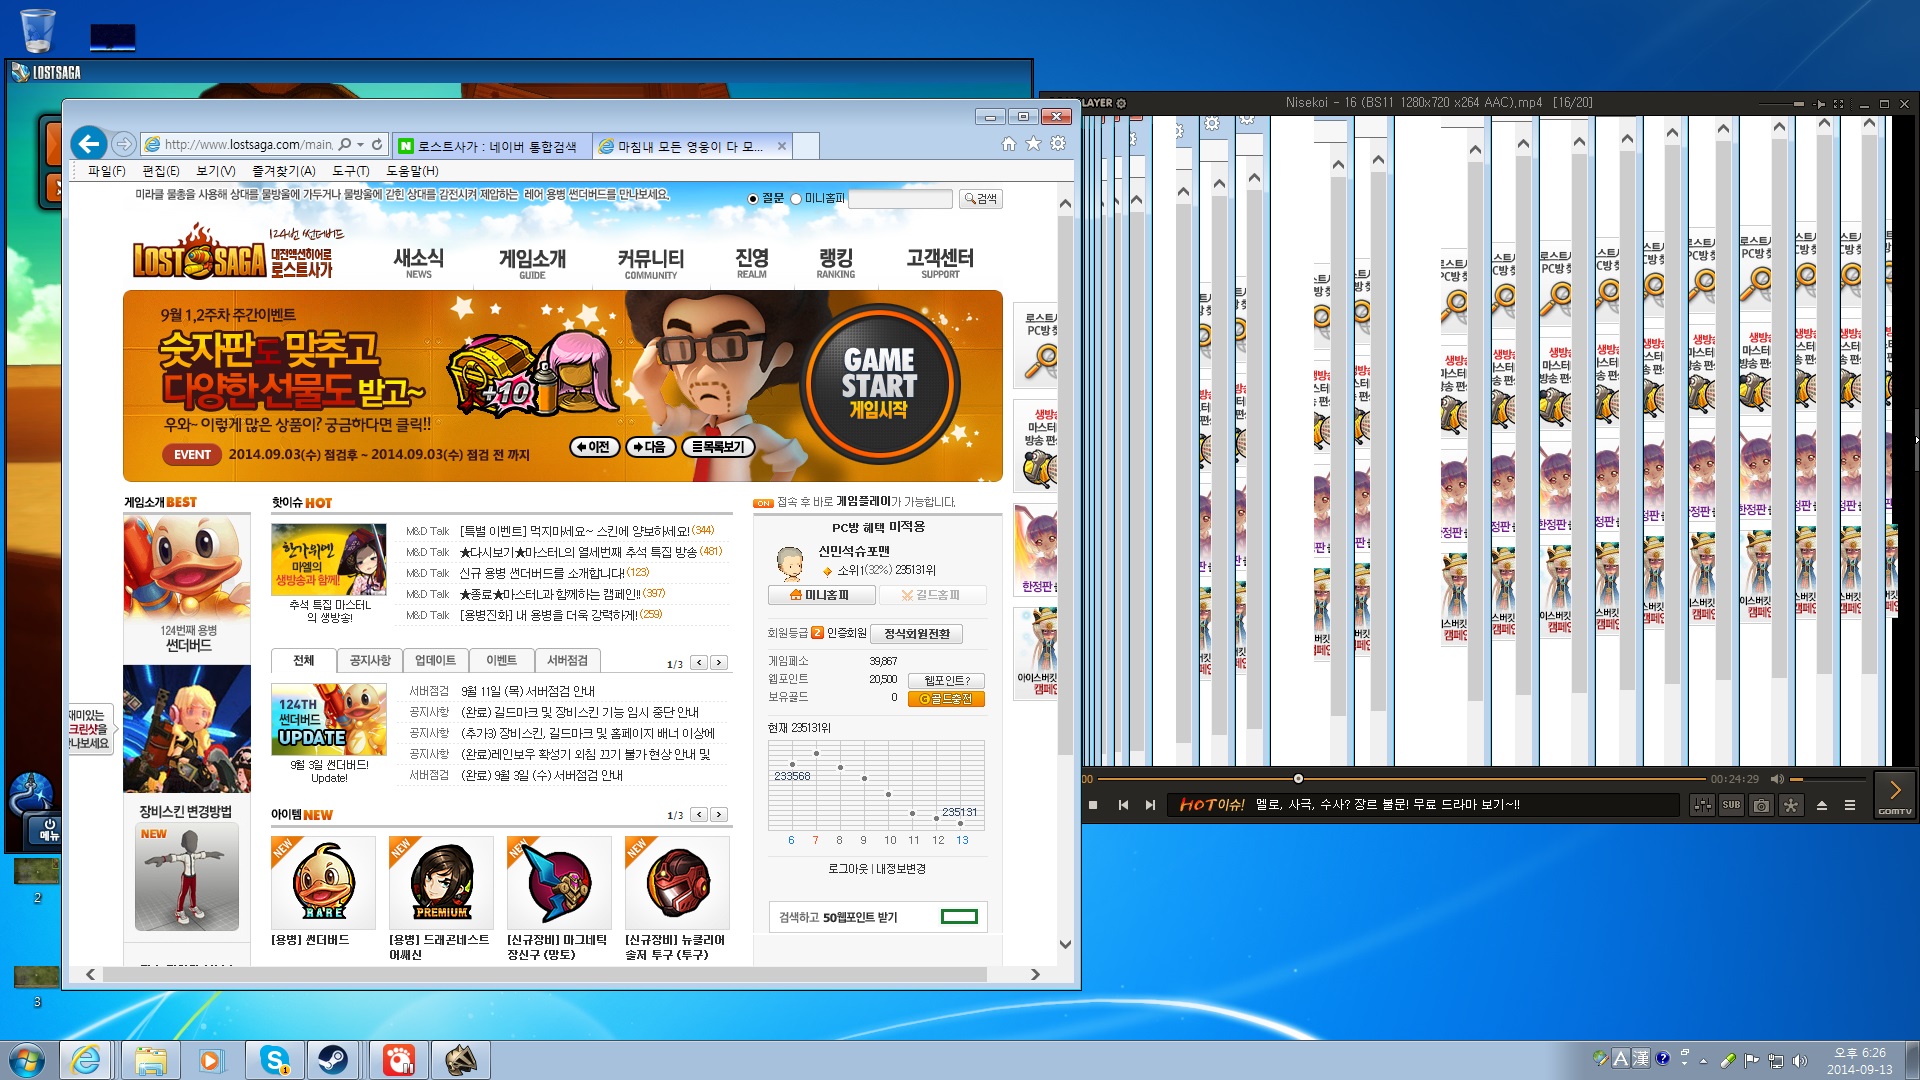
Task: Click the orange 골드충전 button
Action: click(x=946, y=699)
